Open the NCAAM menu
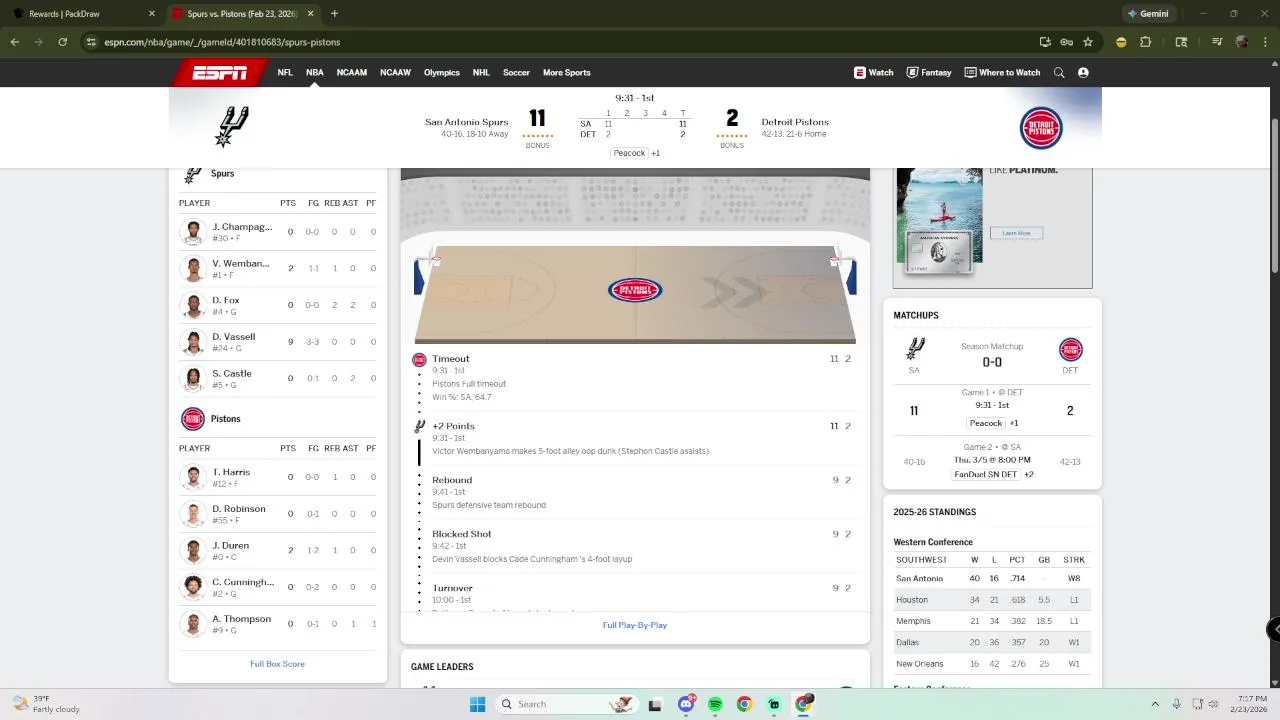1280x720 pixels. pos(352,73)
